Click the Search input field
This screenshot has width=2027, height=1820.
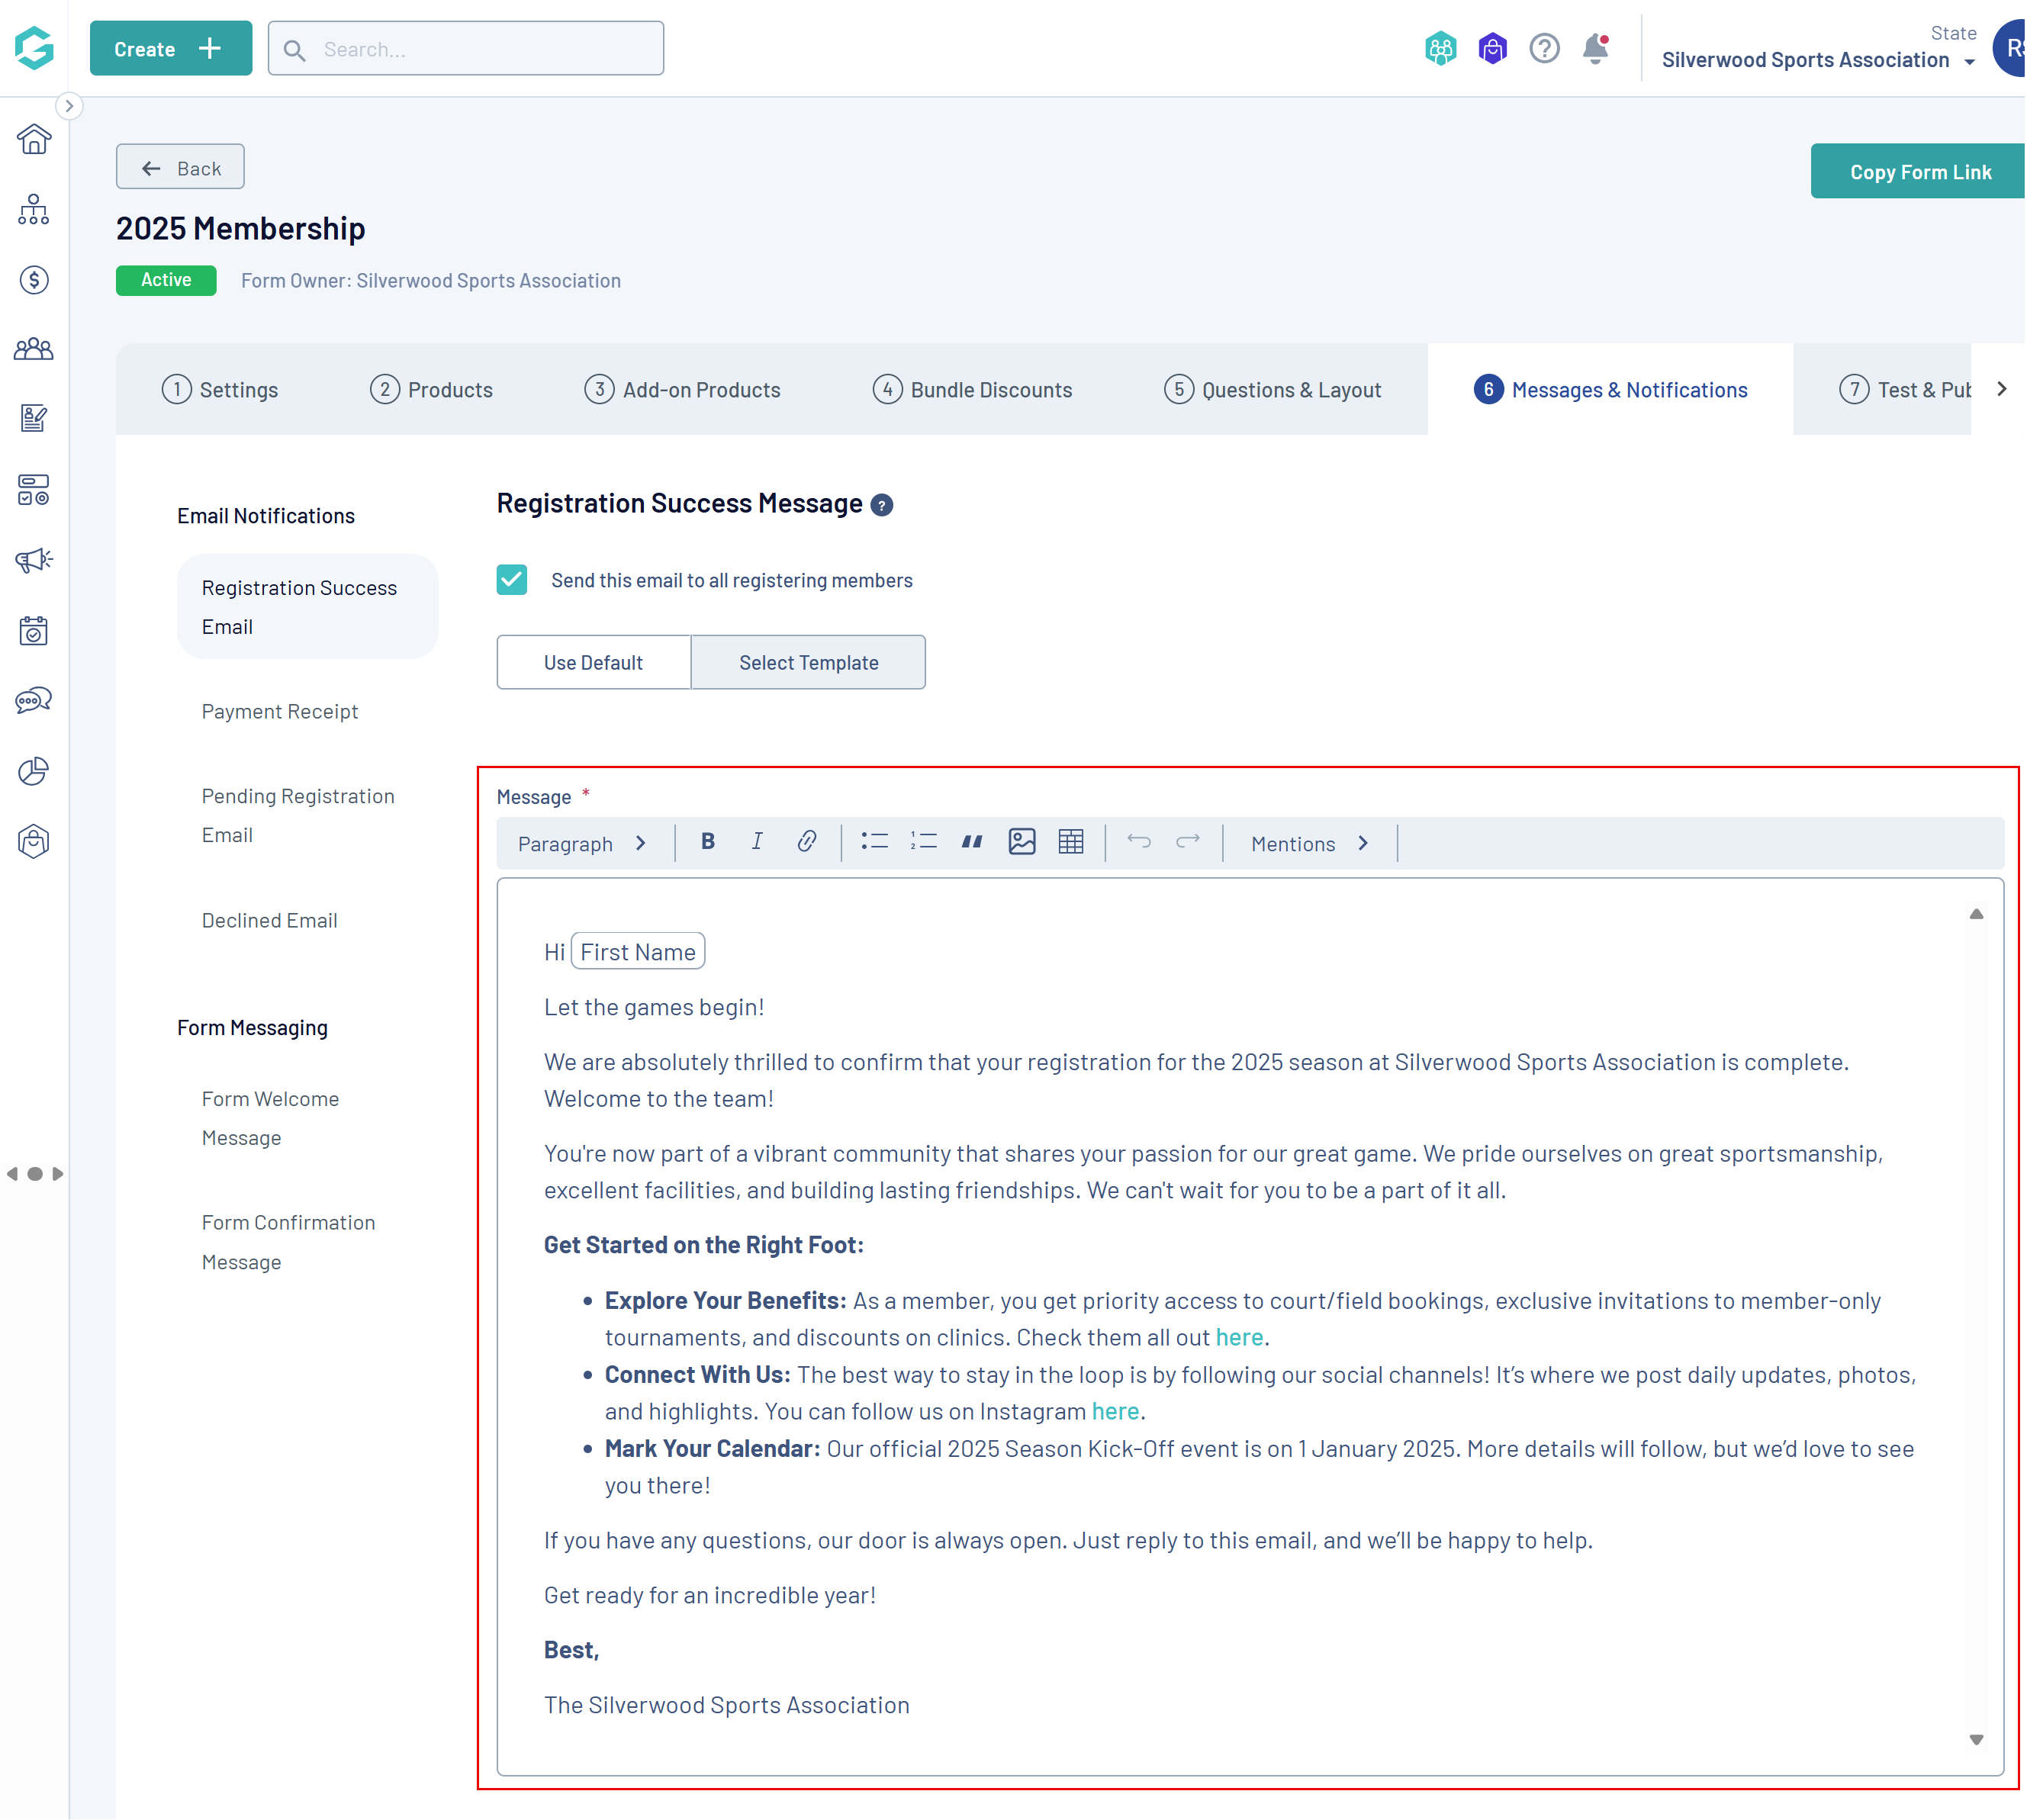pos(480,49)
